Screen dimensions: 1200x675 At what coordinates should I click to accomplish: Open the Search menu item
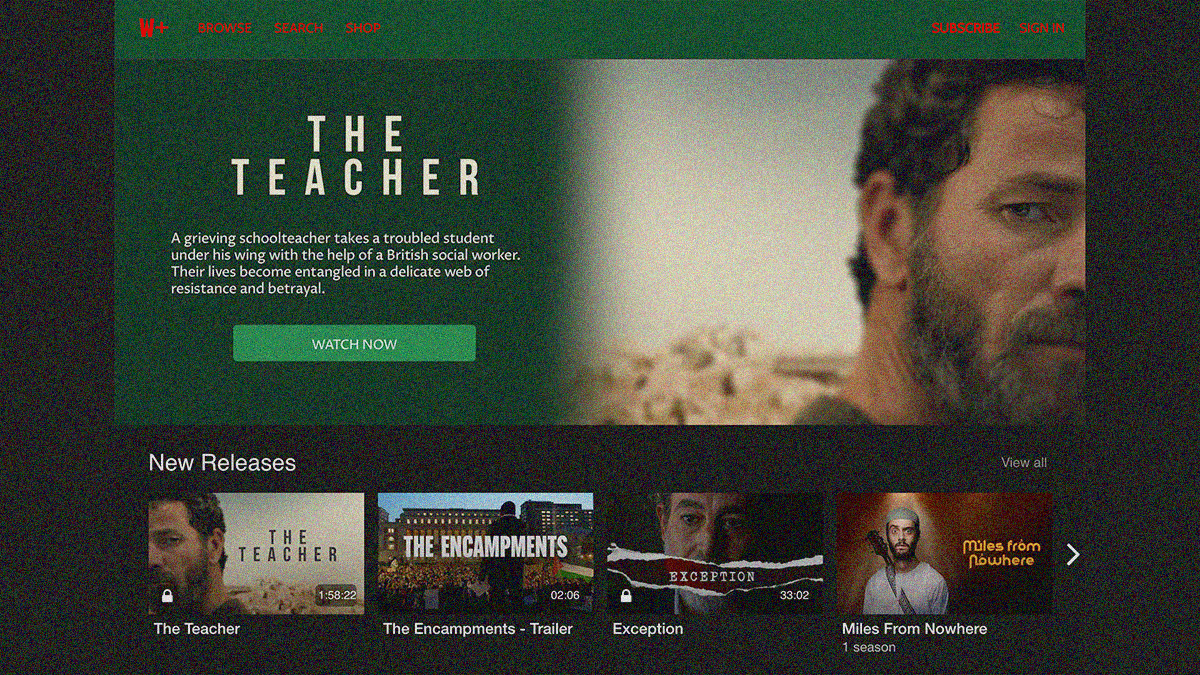pyautogui.click(x=299, y=28)
